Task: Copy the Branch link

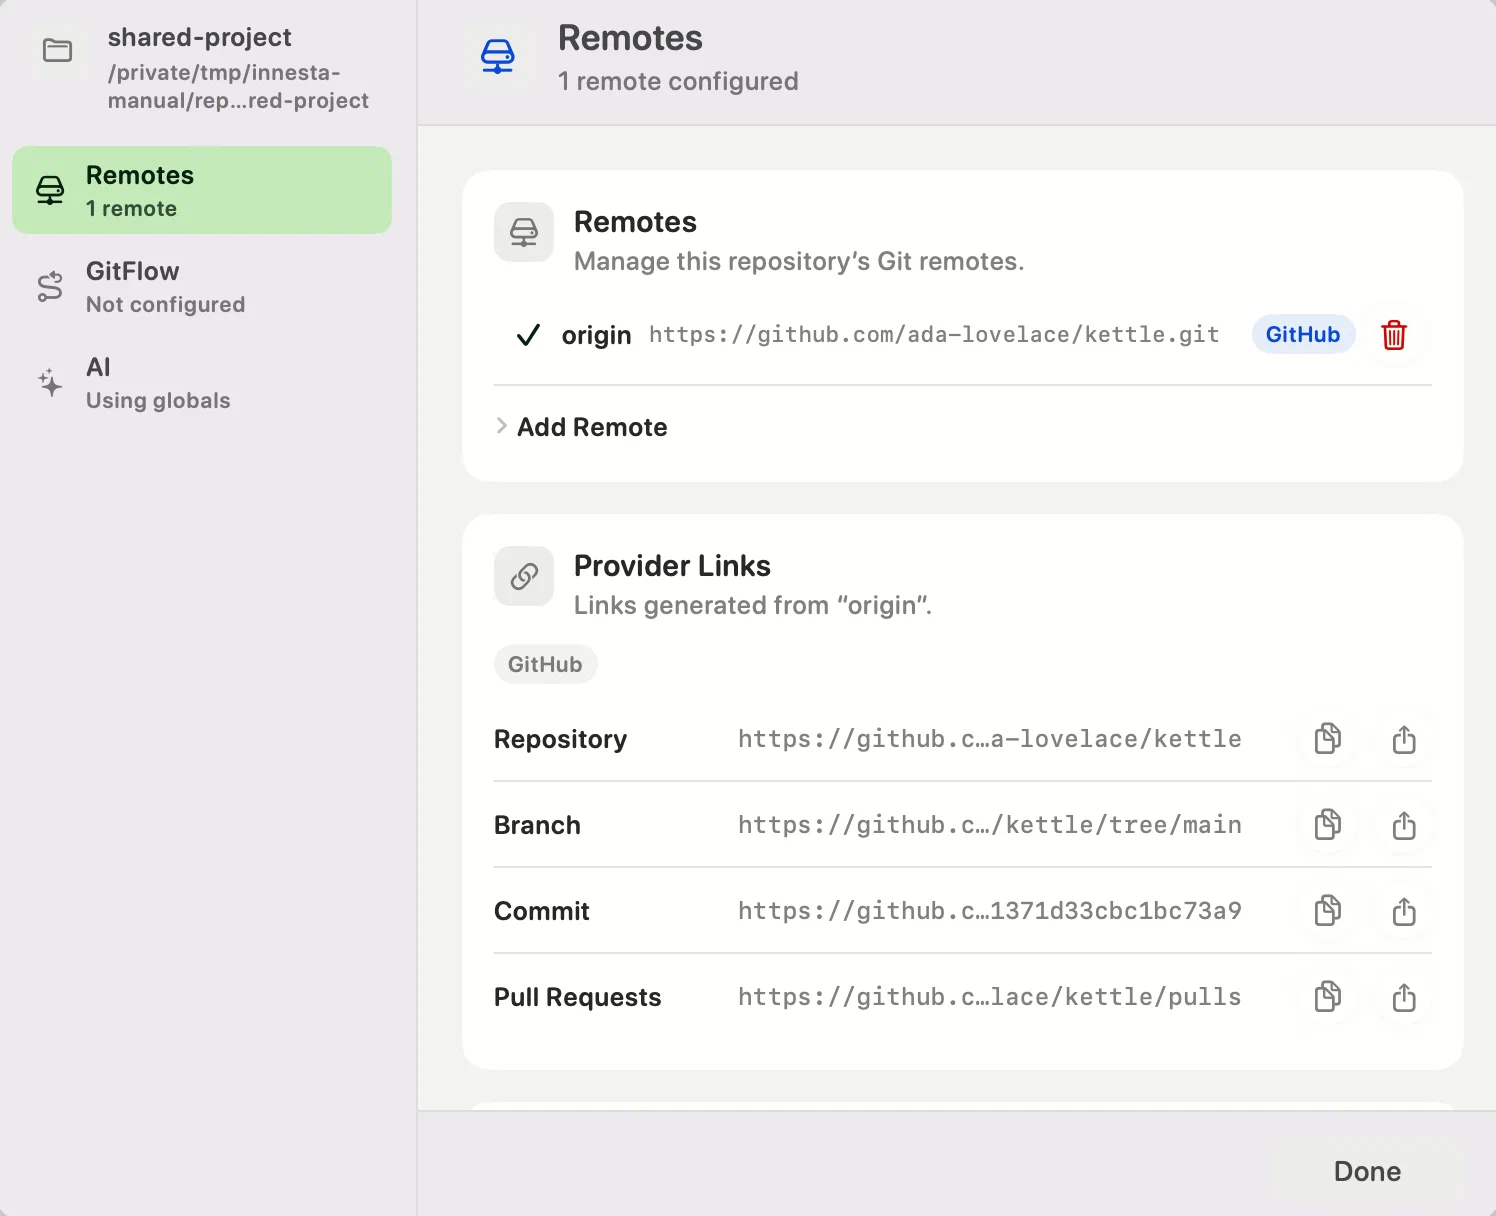Action: click(1328, 825)
